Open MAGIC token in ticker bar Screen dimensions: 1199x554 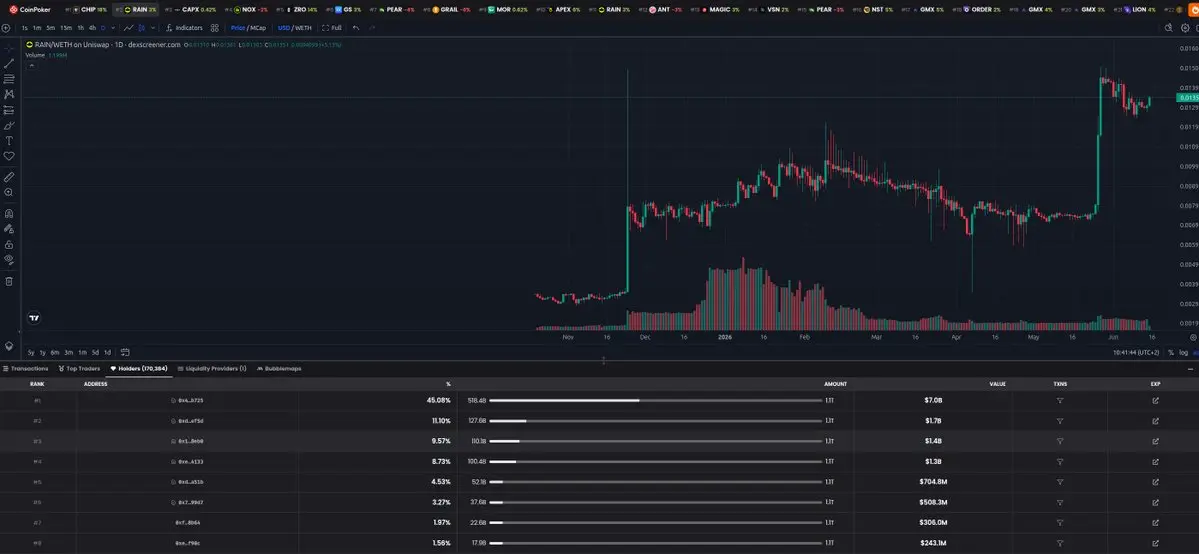713,9
